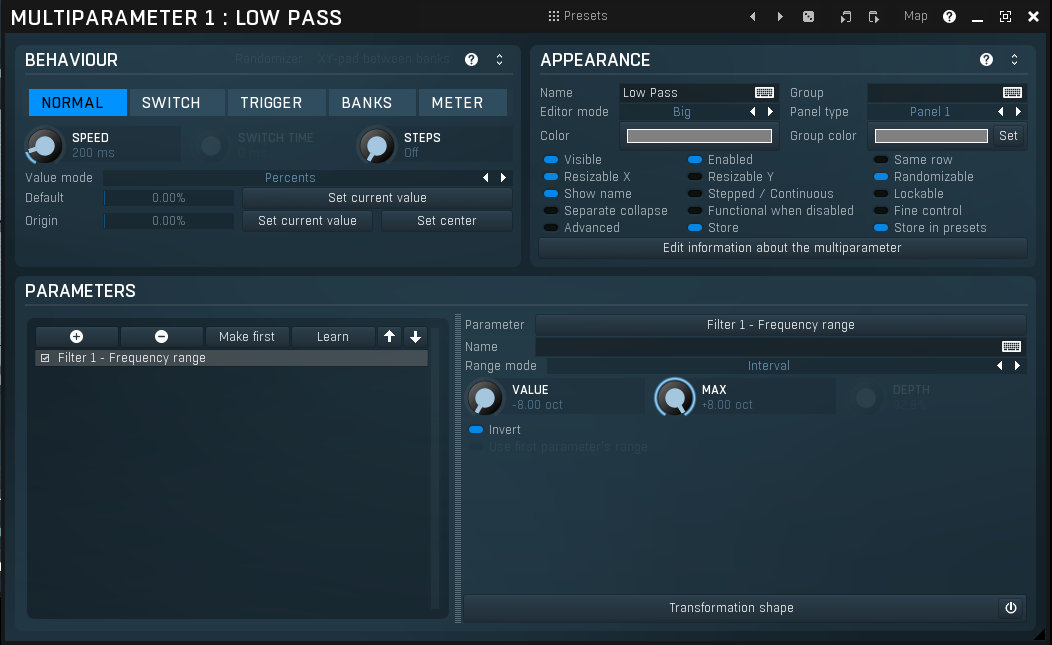Go to the previous preset arrow
This screenshot has width=1052, height=645.
click(753, 17)
